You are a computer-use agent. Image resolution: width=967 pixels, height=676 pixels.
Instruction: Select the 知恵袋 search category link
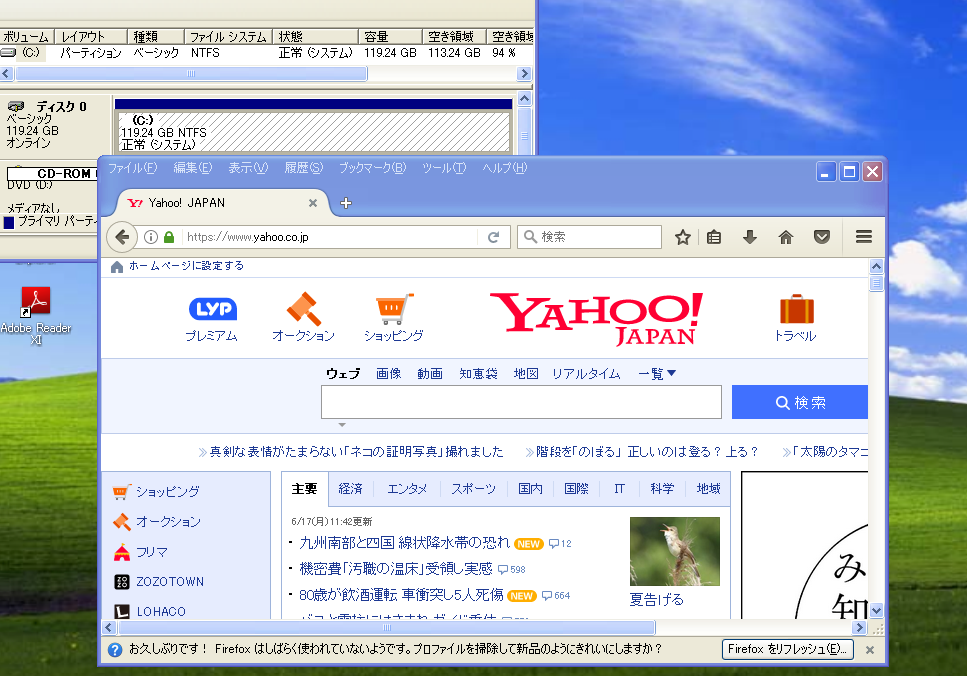pyautogui.click(x=478, y=374)
